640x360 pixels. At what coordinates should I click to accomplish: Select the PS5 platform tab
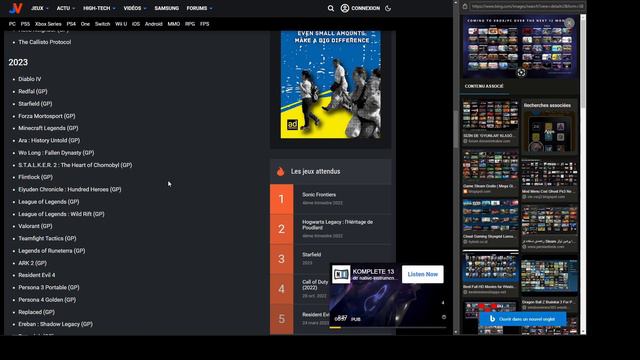(25, 24)
